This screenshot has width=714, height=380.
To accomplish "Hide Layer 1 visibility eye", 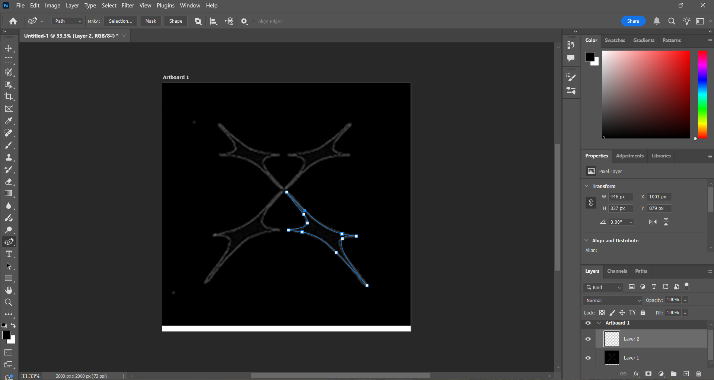I will click(588, 358).
